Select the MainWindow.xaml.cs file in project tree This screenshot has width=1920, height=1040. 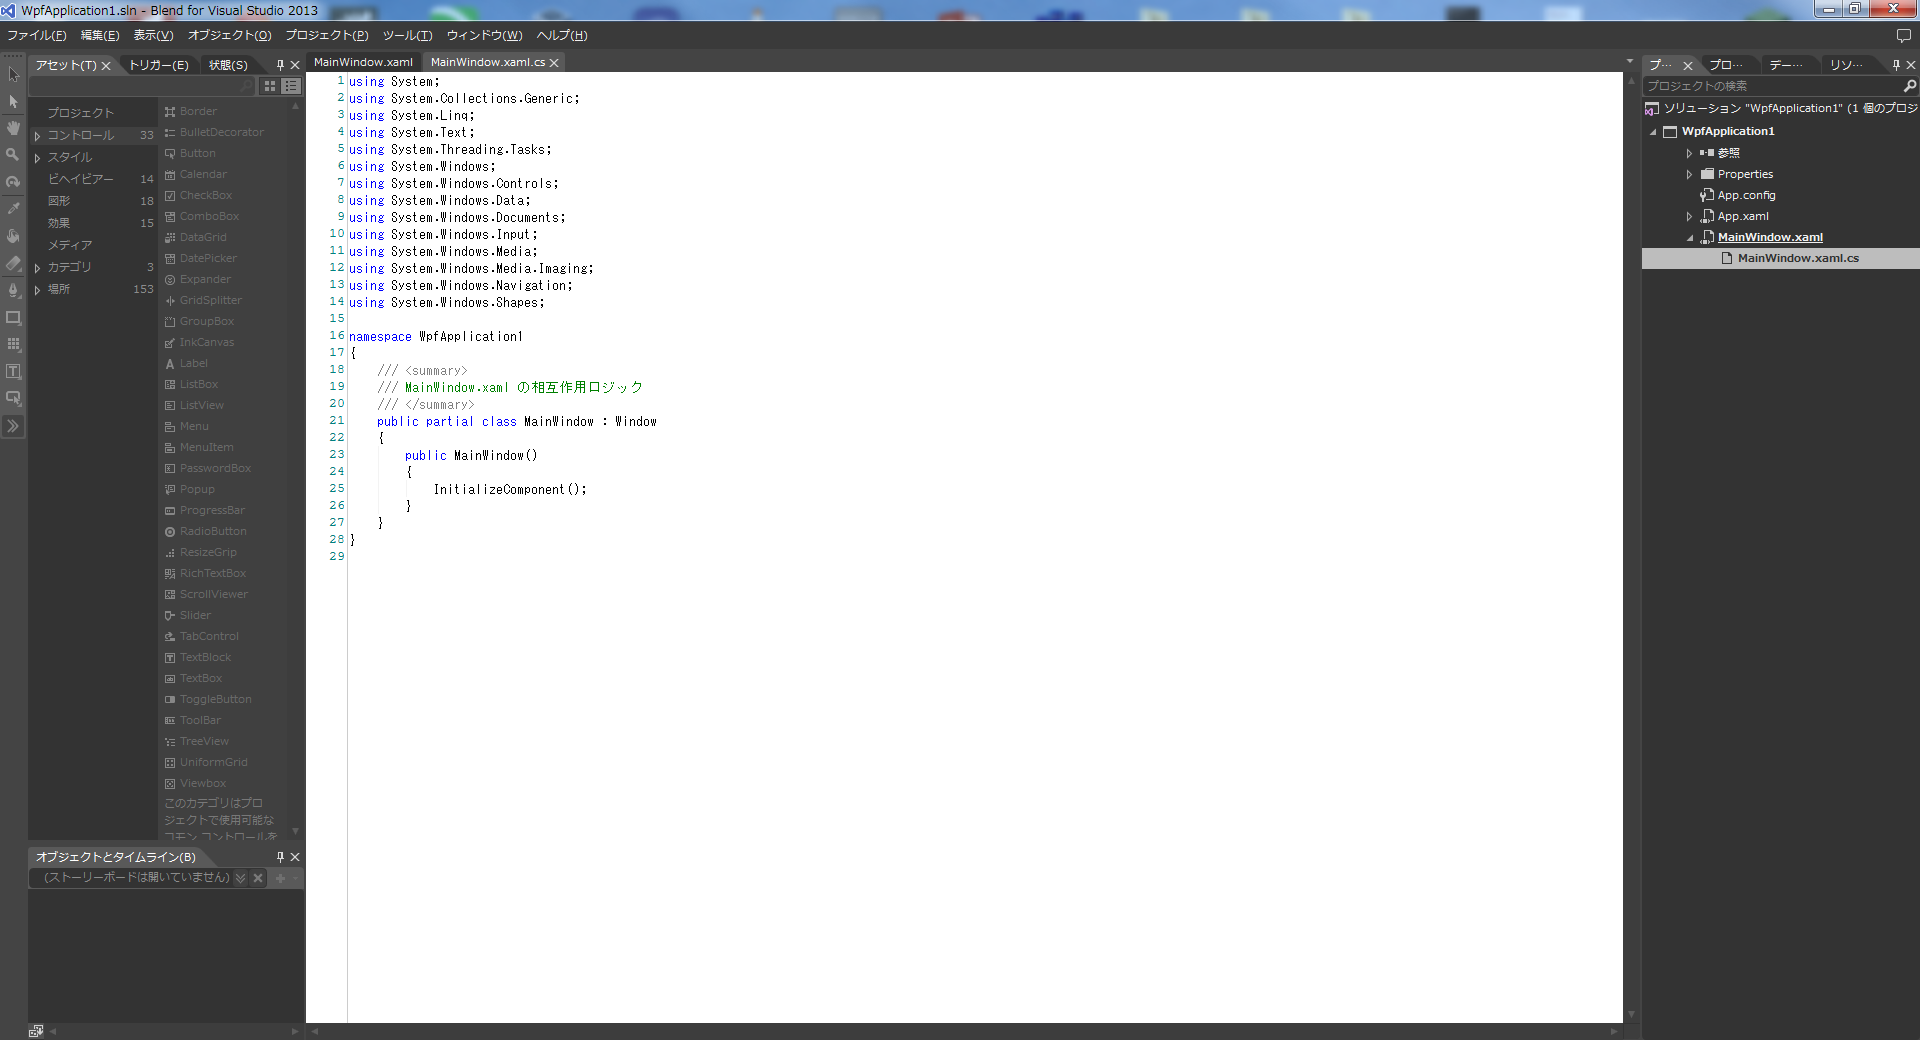click(x=1780, y=258)
